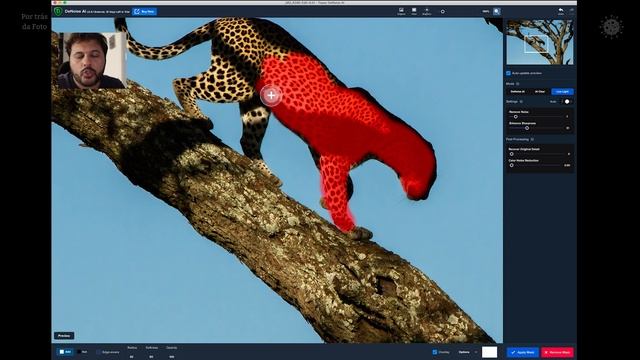
Task: Open the mask Options dropdown
Action: tap(467, 352)
